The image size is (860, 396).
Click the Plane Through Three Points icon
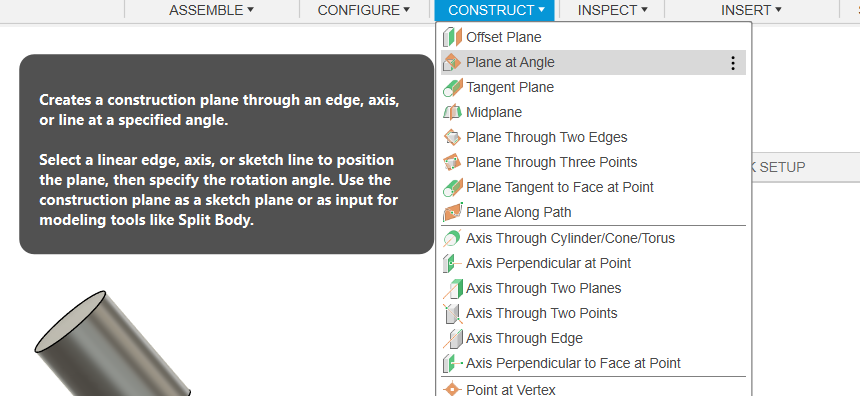(452, 162)
